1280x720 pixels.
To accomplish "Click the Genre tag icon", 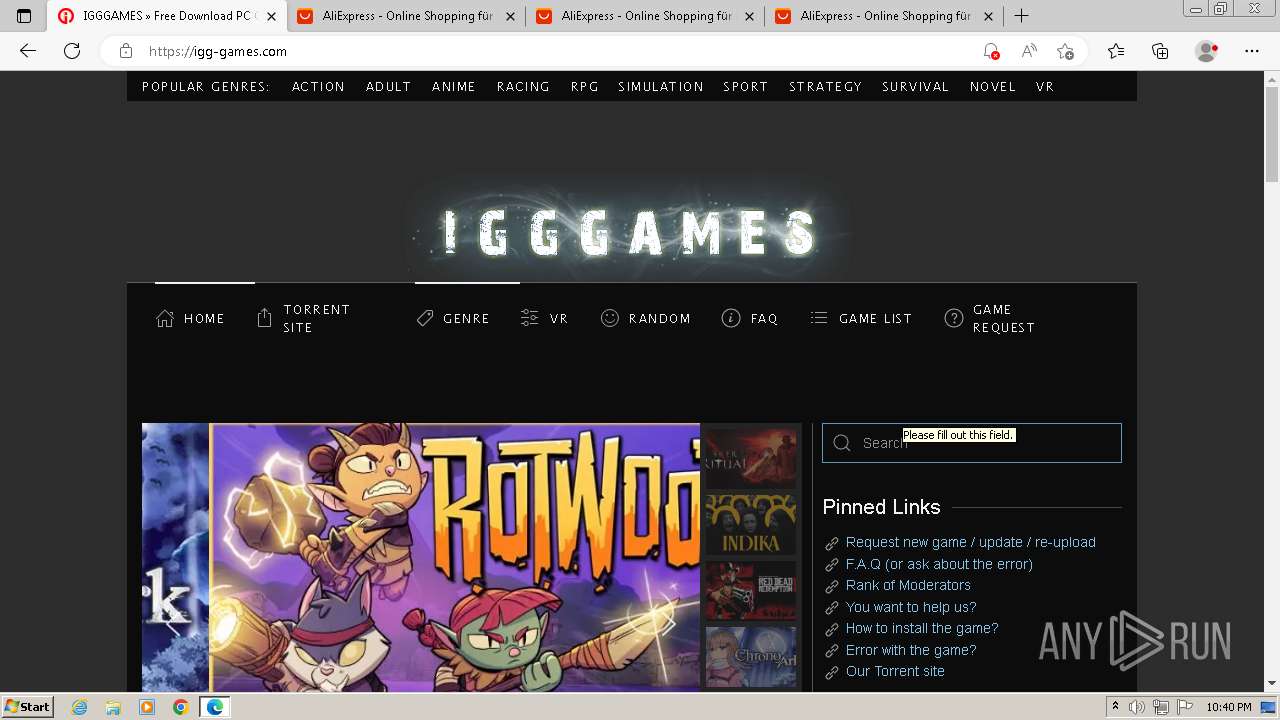I will point(425,318).
